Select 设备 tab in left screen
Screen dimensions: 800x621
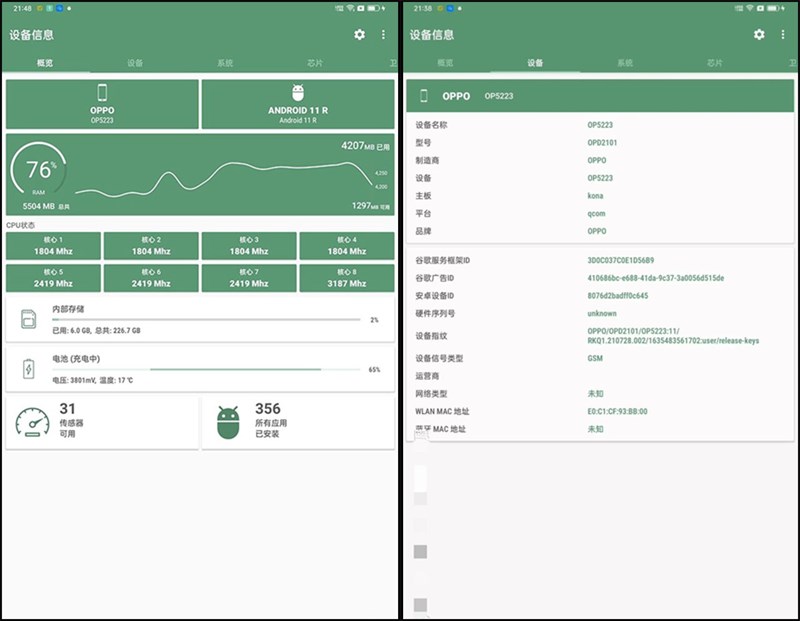[135, 63]
